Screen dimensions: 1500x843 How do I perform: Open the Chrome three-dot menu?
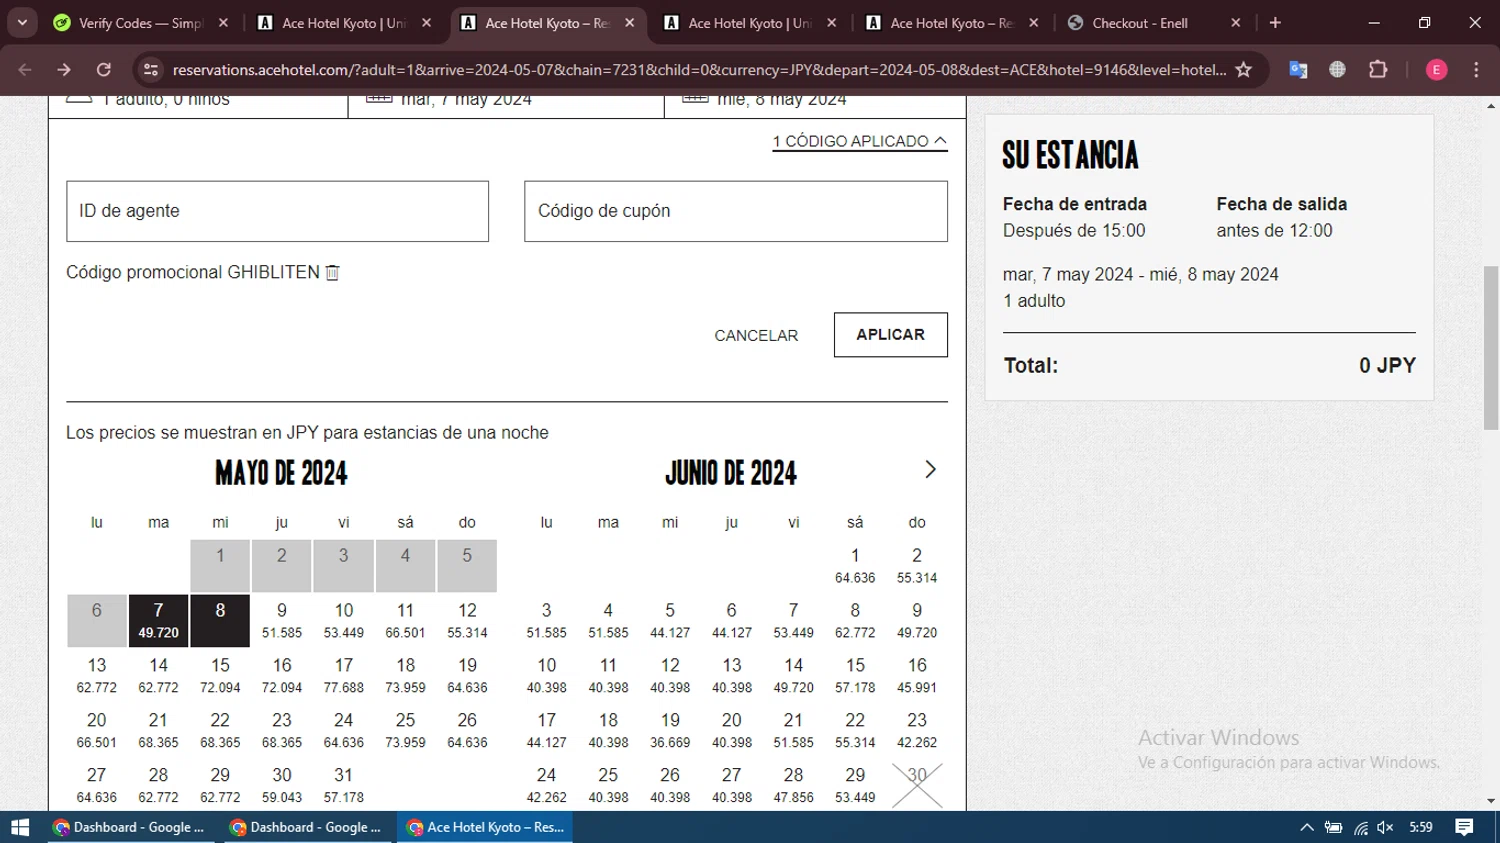(x=1476, y=69)
